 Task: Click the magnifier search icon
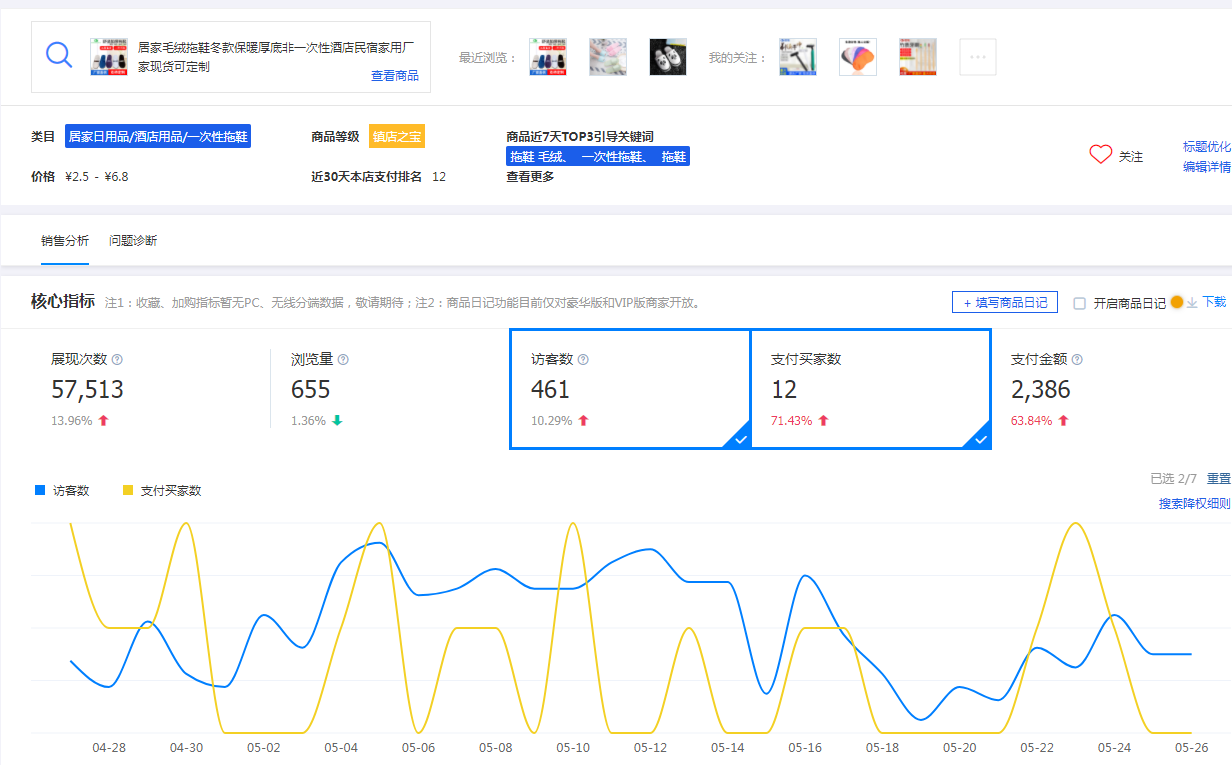coord(59,55)
